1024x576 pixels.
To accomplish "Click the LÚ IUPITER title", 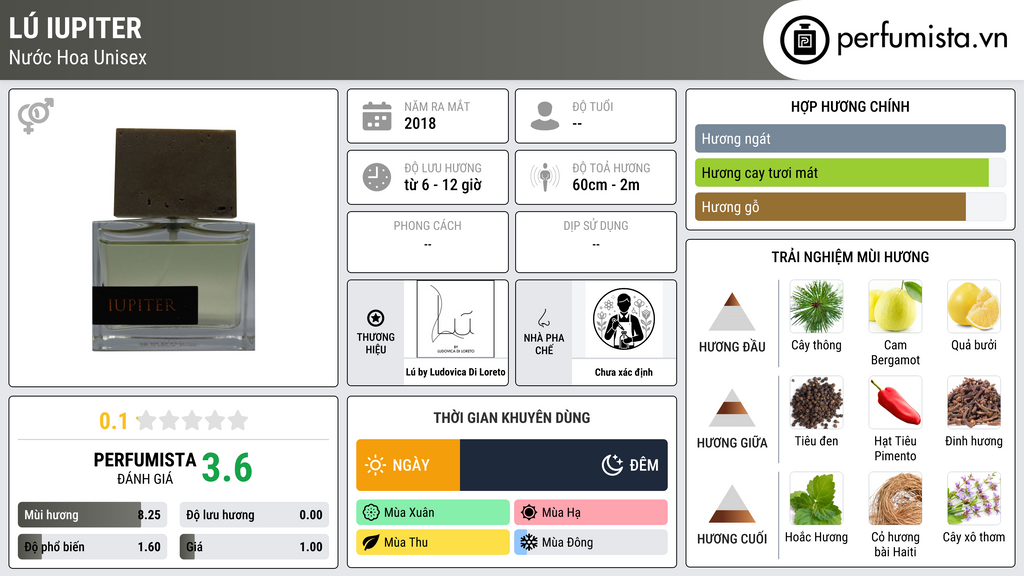I will (75, 28).
